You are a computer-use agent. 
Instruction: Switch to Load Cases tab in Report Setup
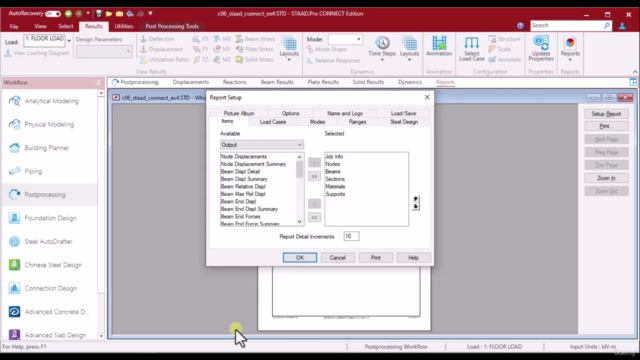pos(273,122)
